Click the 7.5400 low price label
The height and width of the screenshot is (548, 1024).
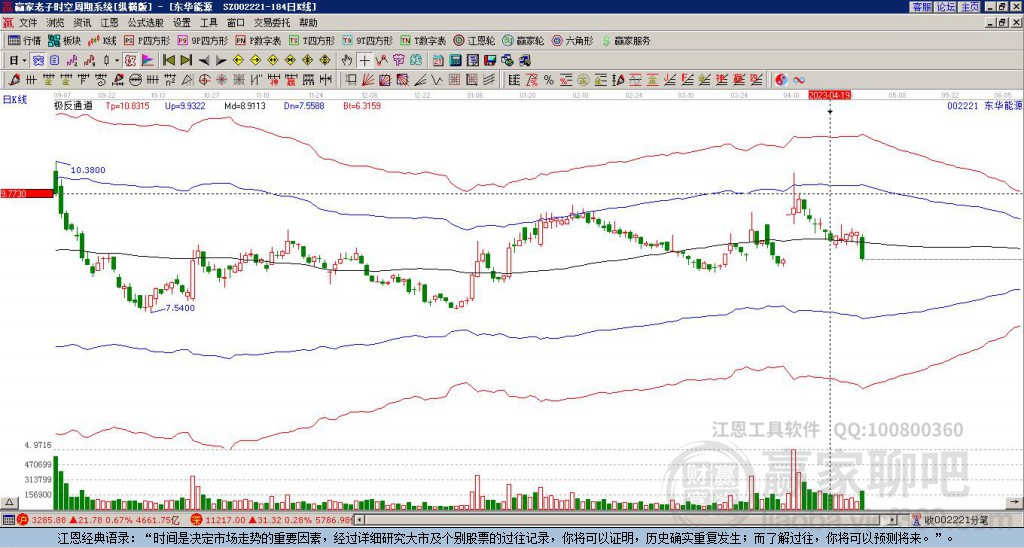point(180,308)
